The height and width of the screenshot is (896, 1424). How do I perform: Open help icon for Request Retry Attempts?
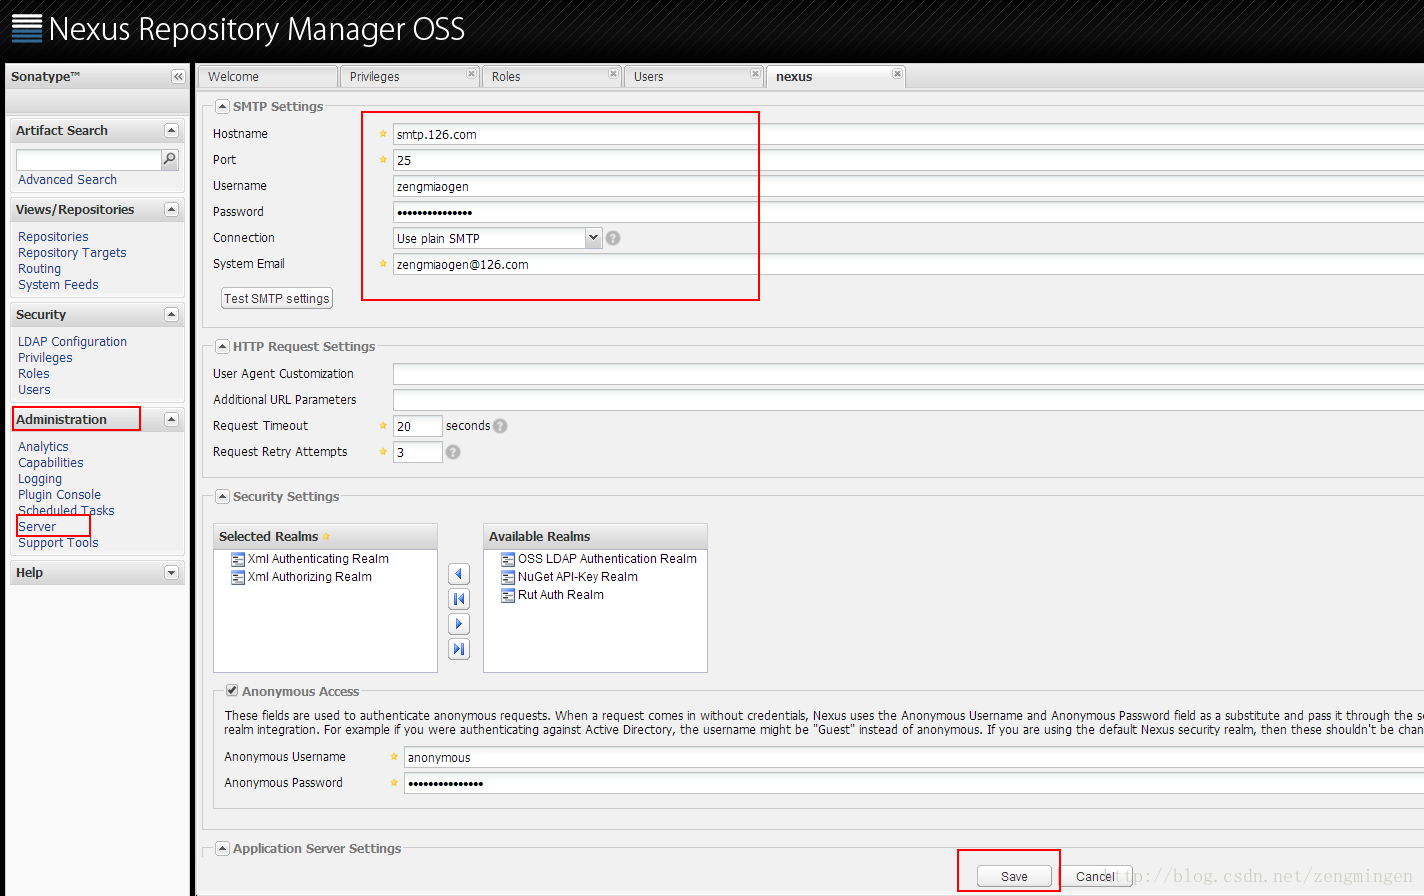tap(453, 452)
